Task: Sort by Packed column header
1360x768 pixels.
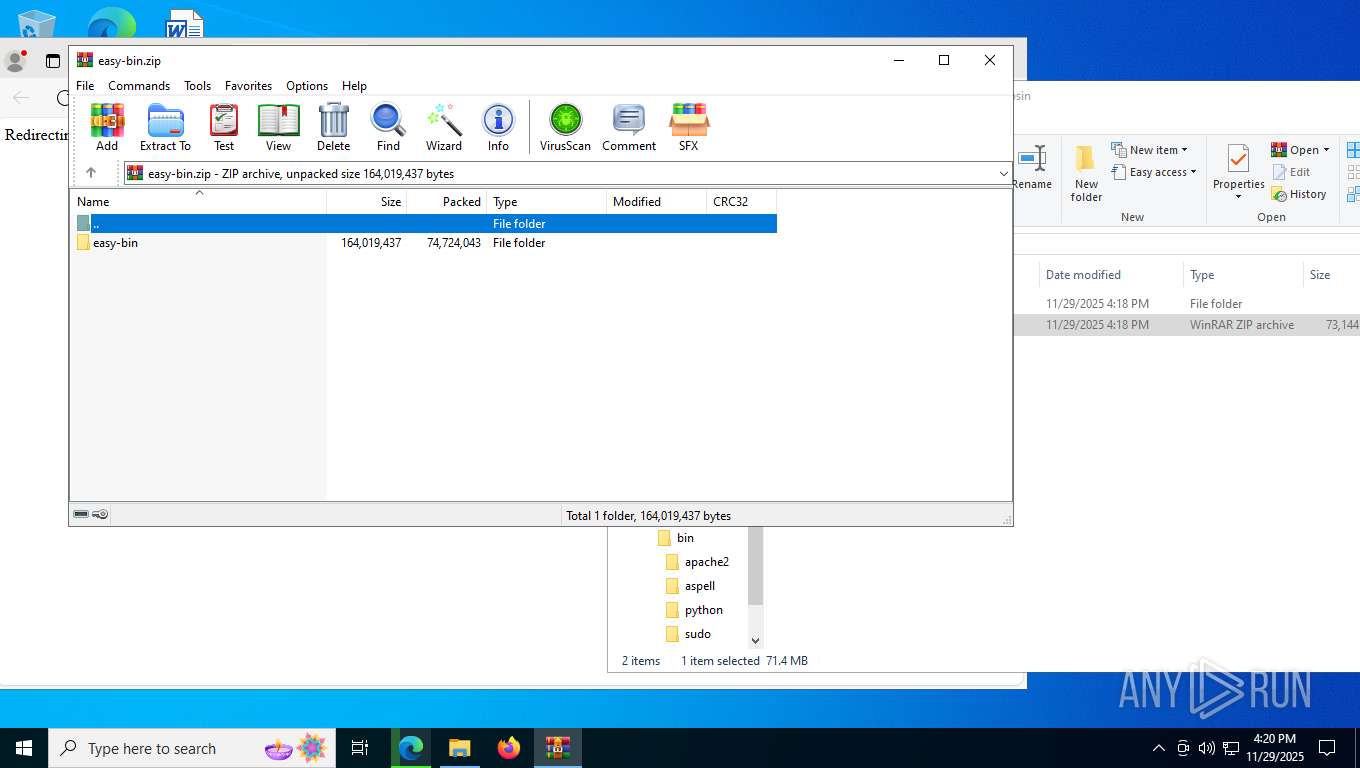Action: click(447, 202)
